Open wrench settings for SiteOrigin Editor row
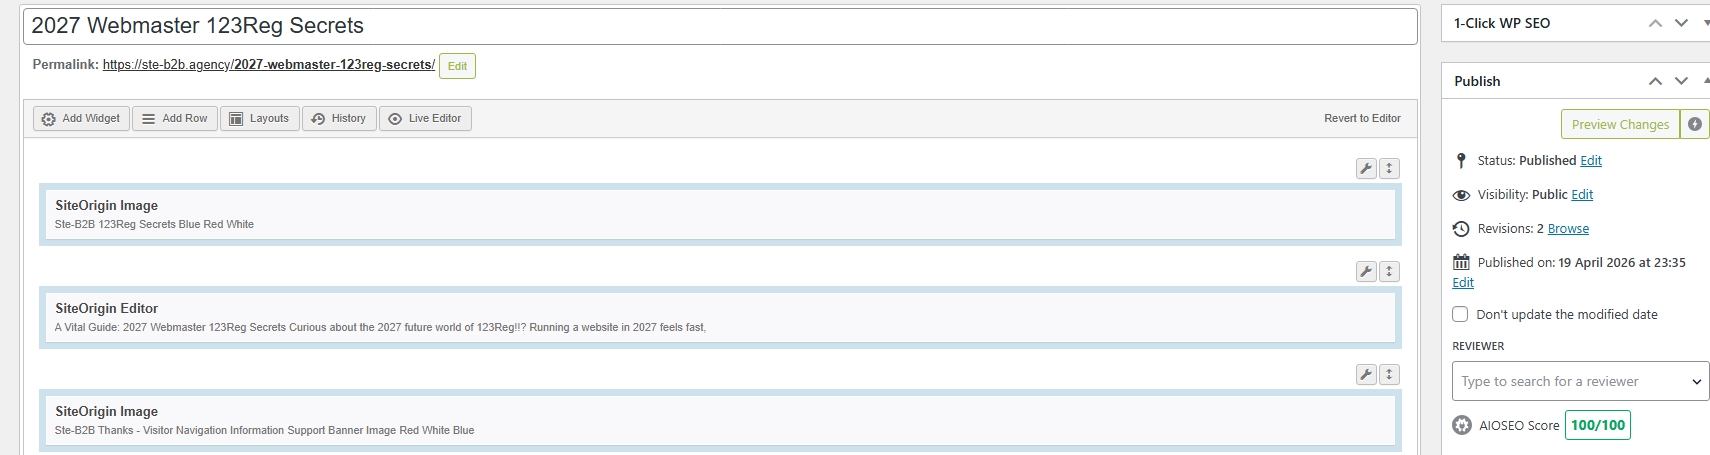Image resolution: width=1710 pixels, height=455 pixels. coord(1366,271)
